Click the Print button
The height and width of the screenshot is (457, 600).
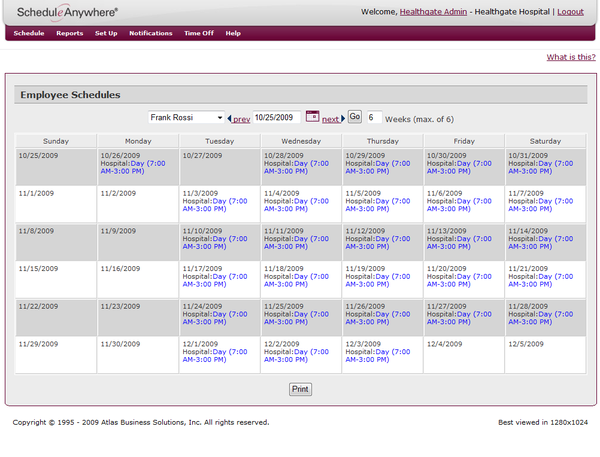pyautogui.click(x=300, y=388)
